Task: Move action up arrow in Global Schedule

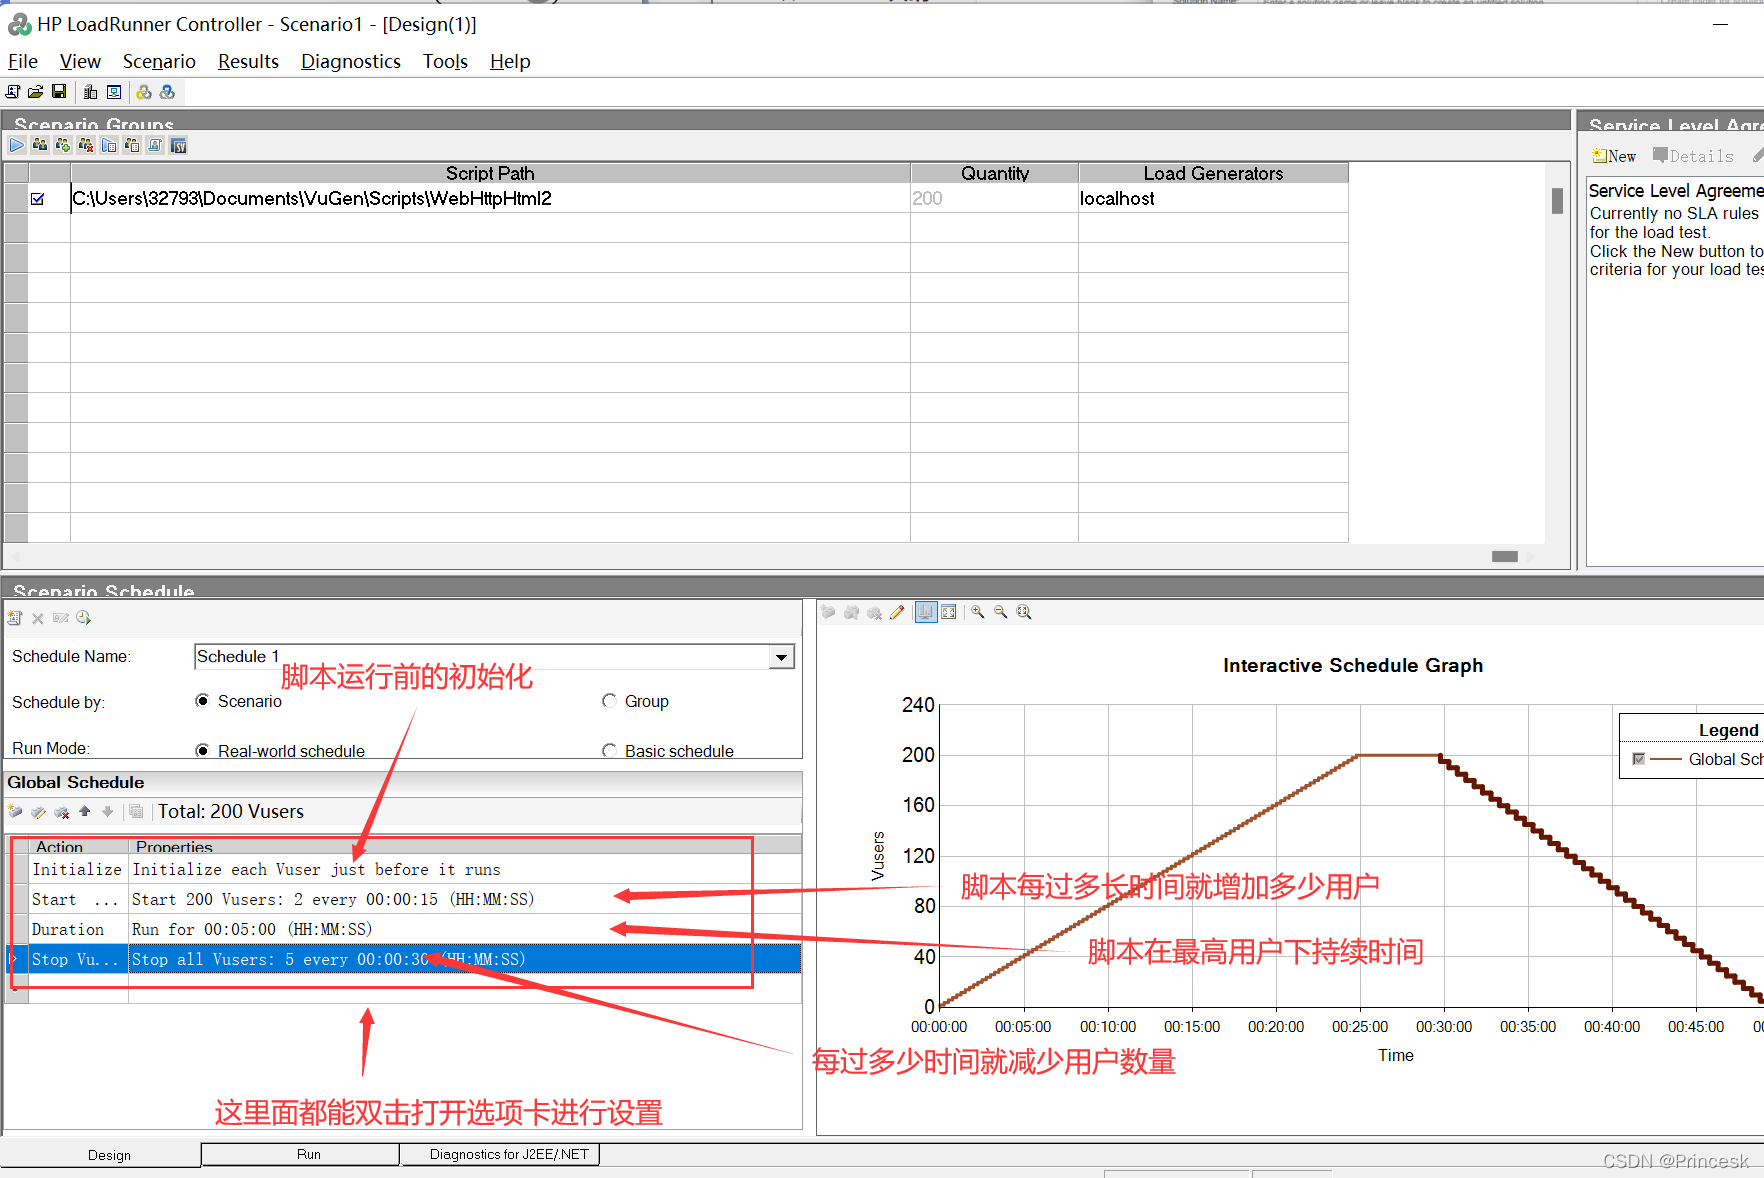Action: pyautogui.click(x=85, y=811)
